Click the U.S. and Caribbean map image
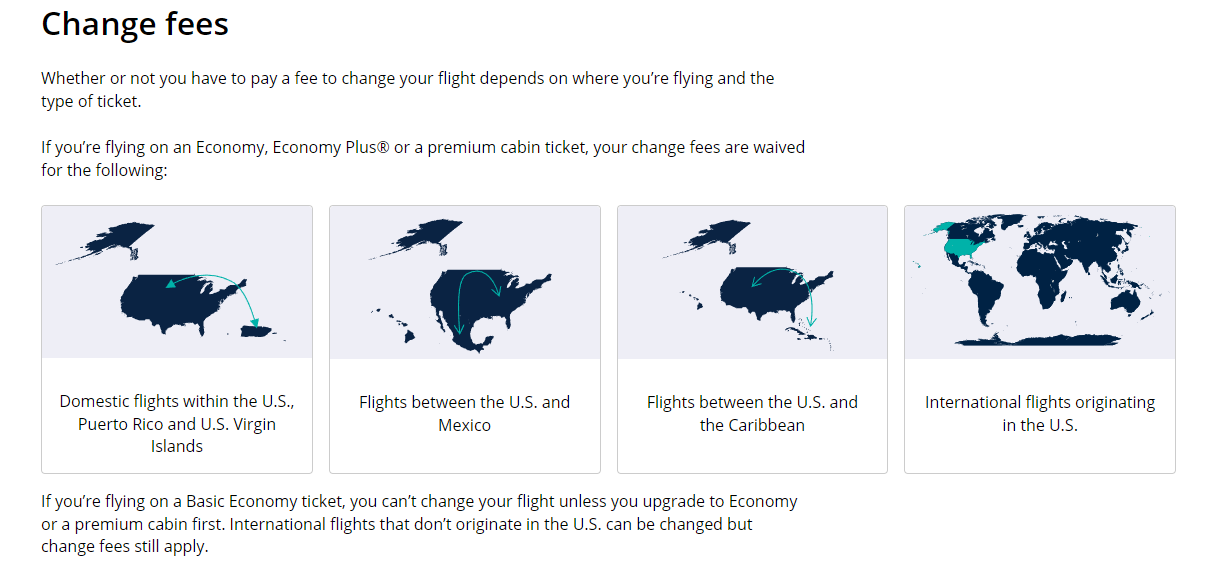Image resolution: width=1205 pixels, height=571 pixels. [x=752, y=282]
